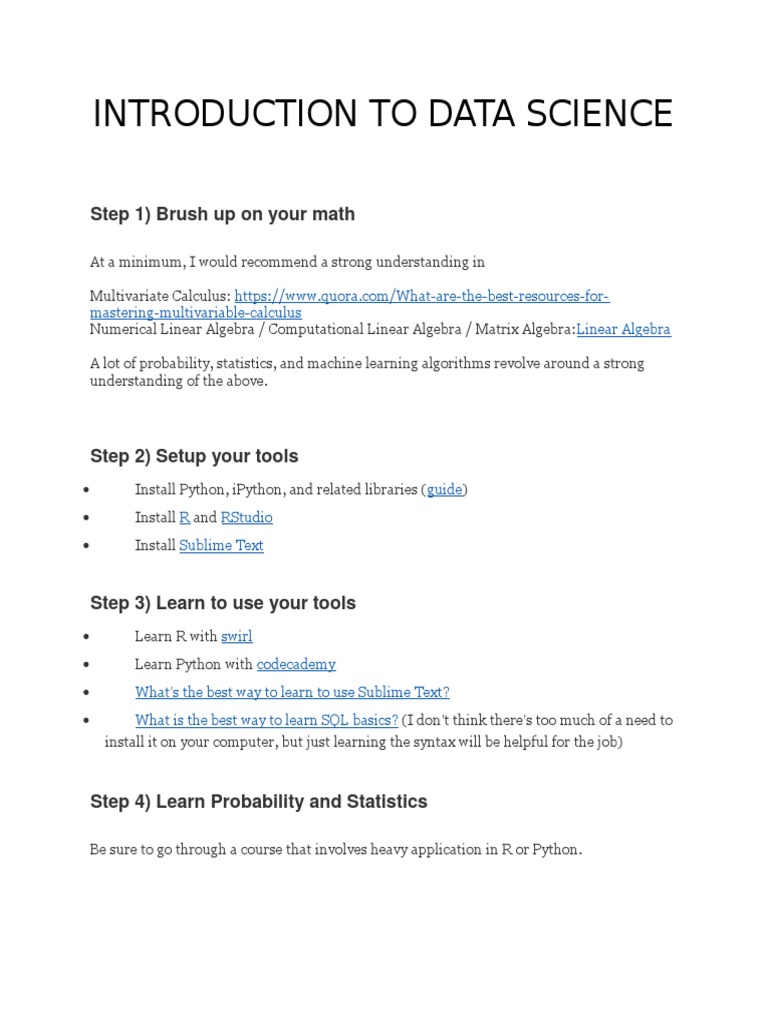Screen dimensions: 768x1024
Task: Click the Step 2 Setup your tools heading
Action: [x=194, y=456]
